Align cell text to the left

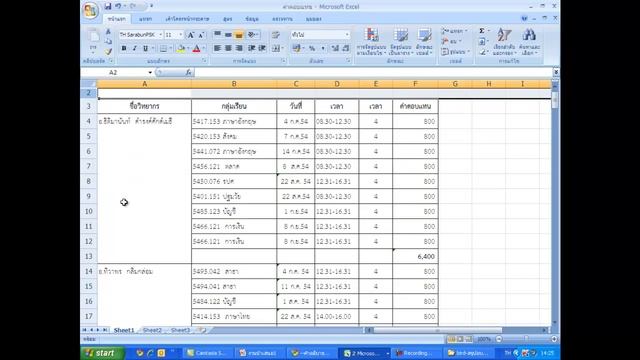click(x=218, y=49)
